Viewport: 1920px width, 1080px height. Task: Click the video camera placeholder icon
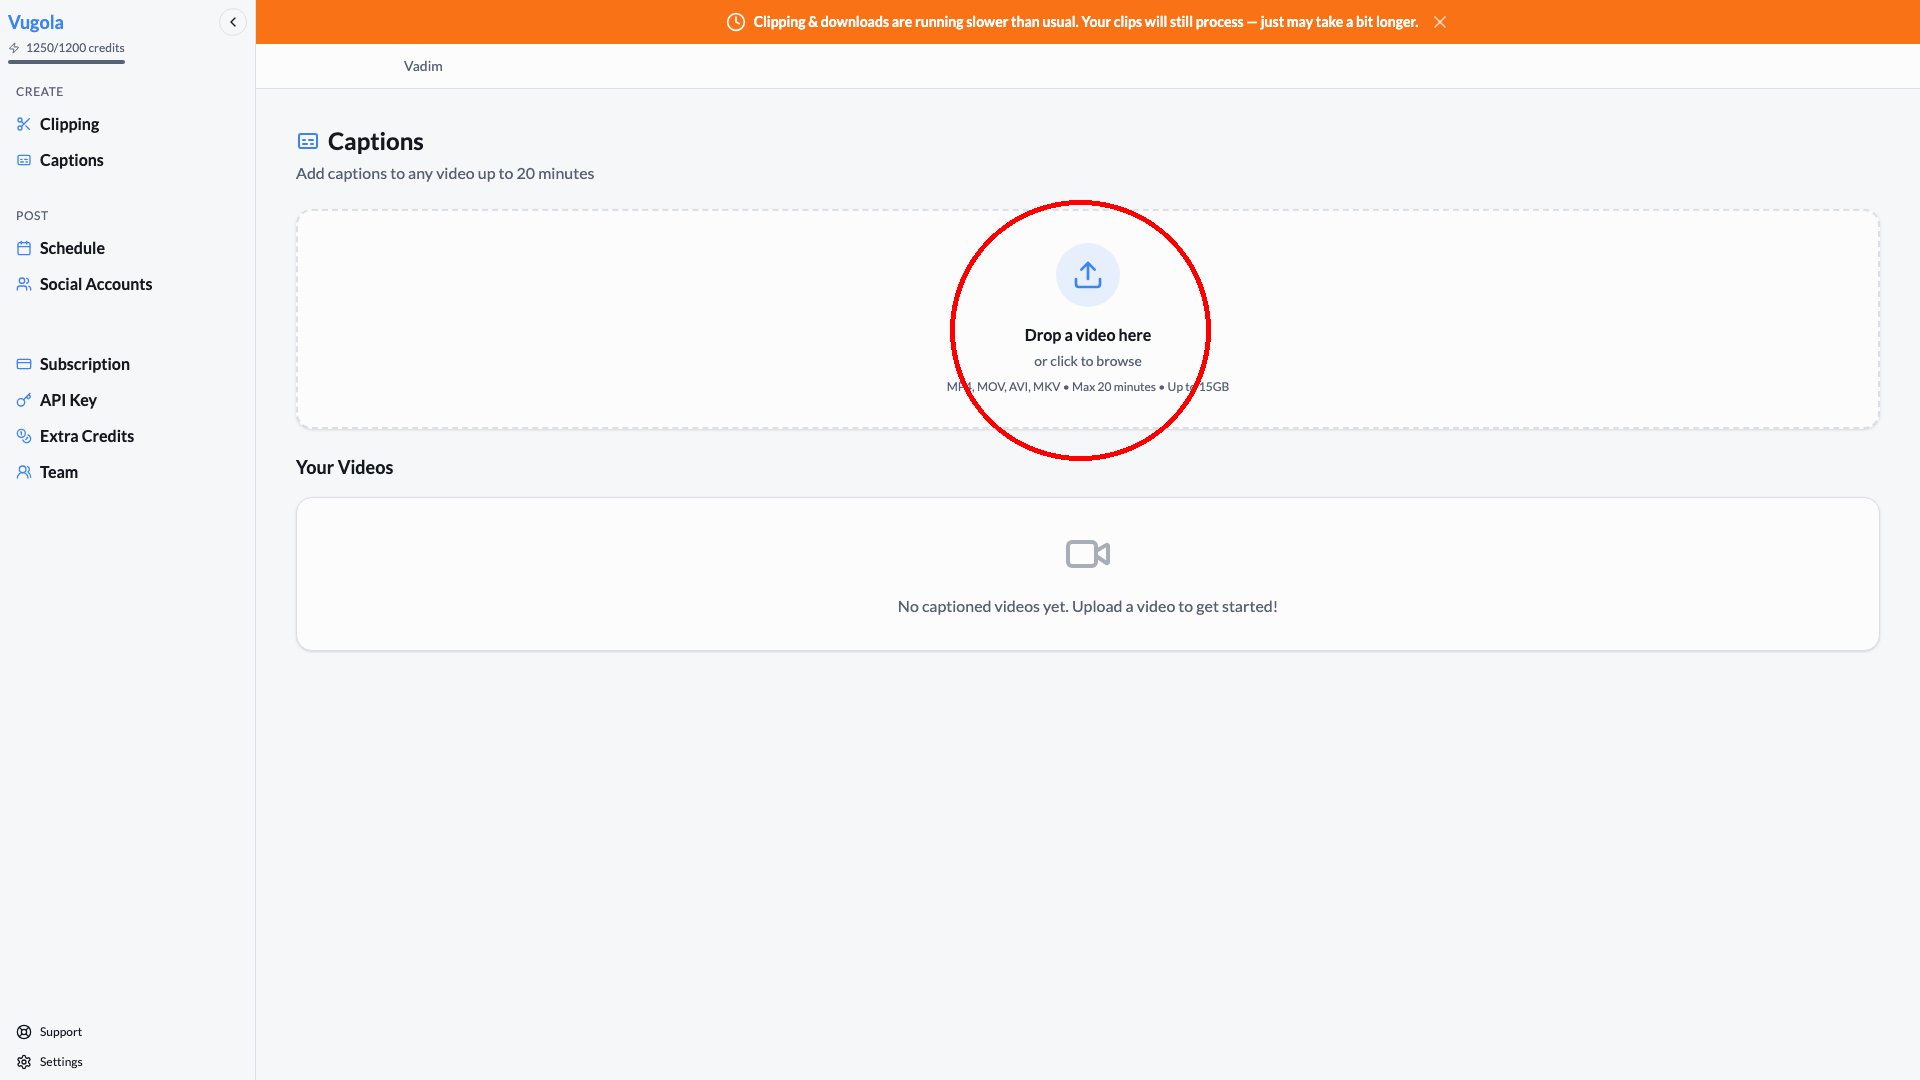(1087, 554)
